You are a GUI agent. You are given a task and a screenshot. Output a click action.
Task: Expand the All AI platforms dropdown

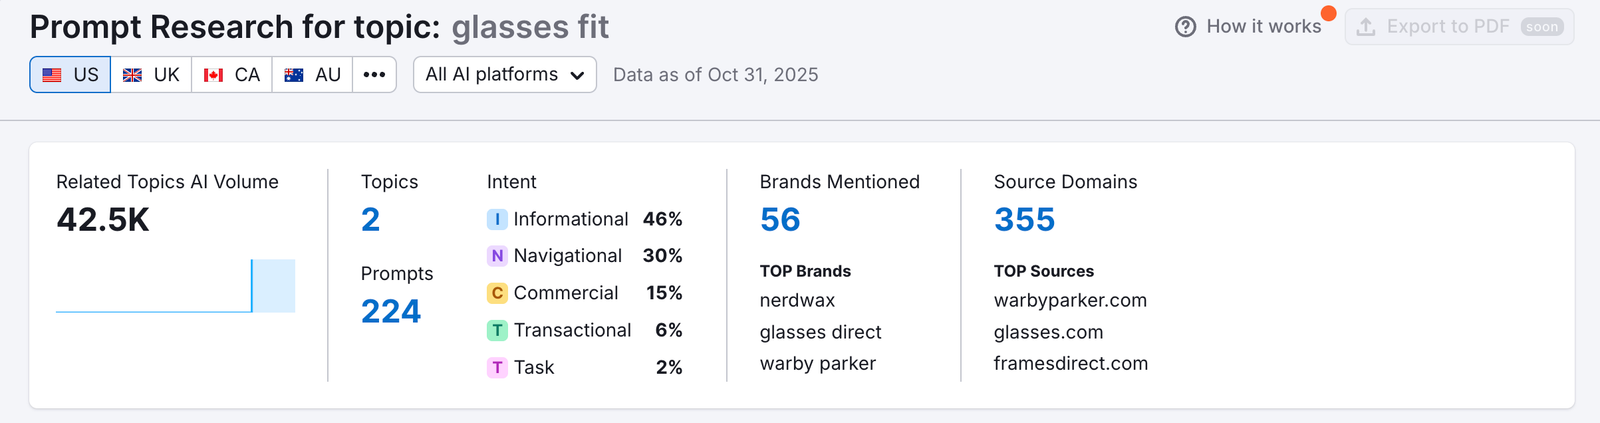pyautogui.click(x=505, y=75)
